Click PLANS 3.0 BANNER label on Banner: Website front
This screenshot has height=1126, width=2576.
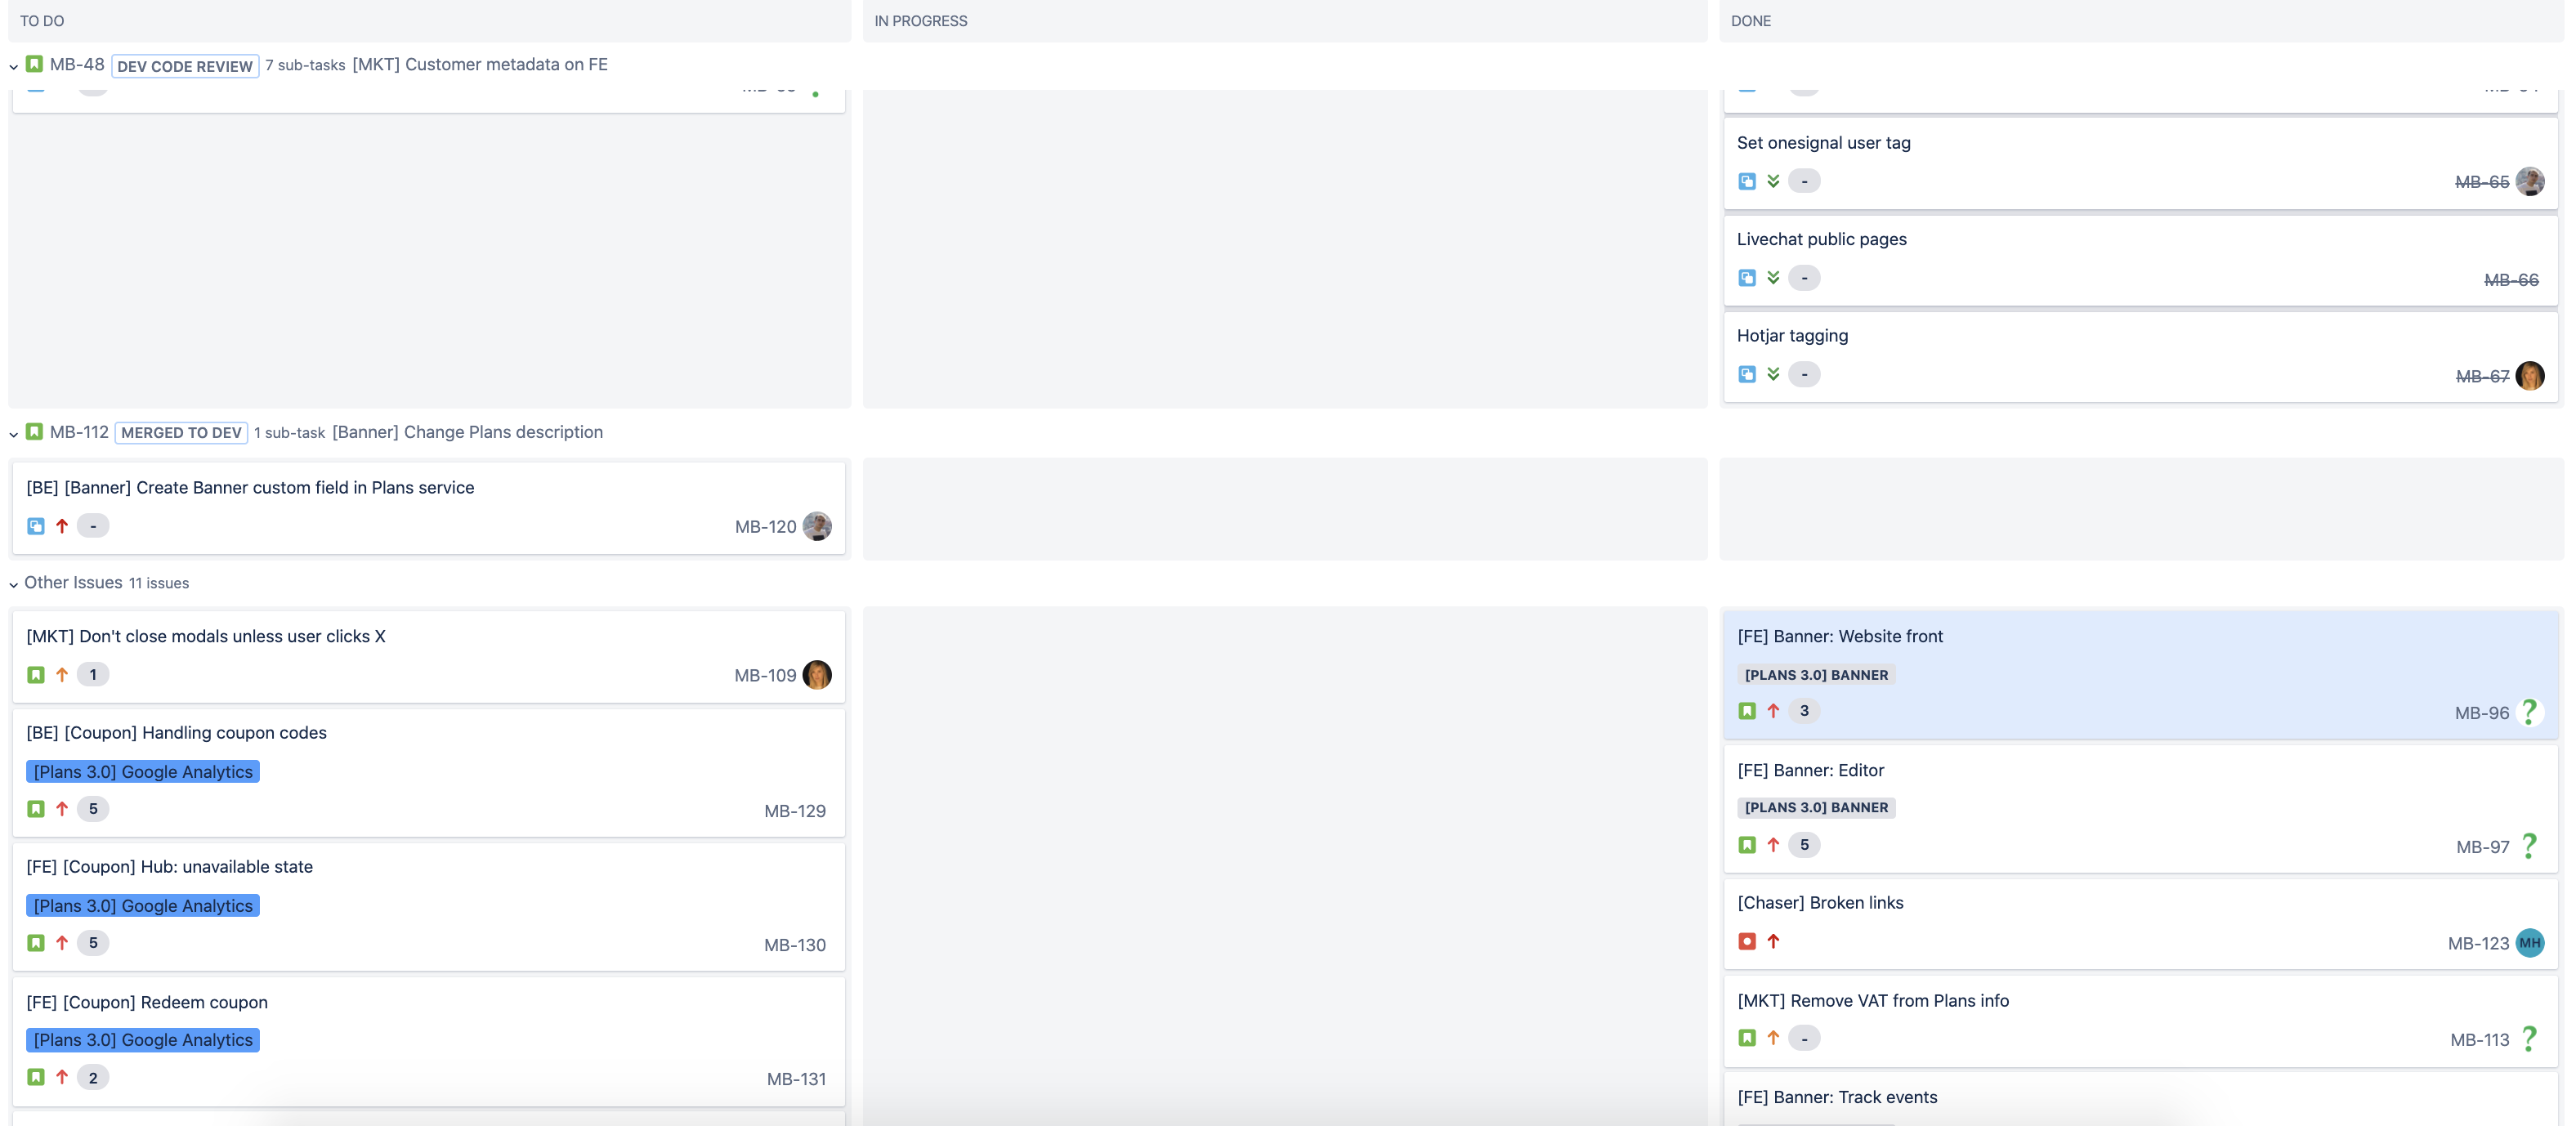[1816, 675]
